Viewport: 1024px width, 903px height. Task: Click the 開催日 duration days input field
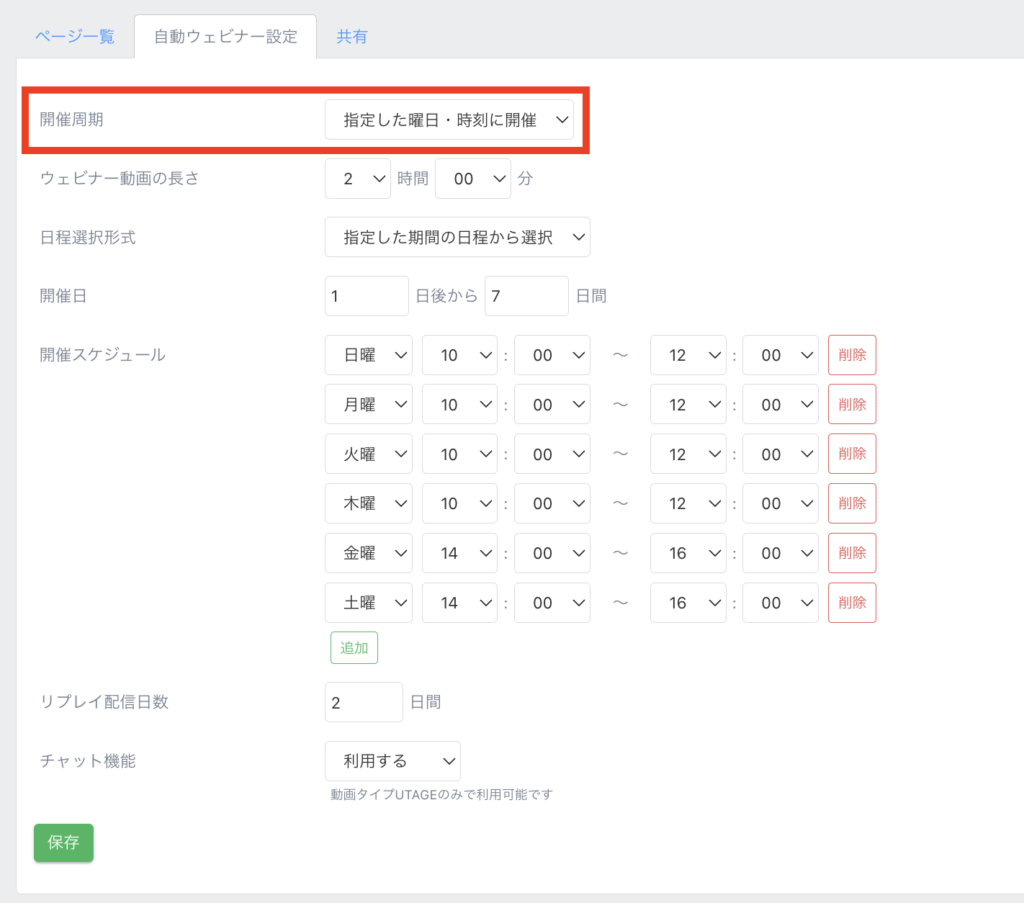tap(526, 296)
